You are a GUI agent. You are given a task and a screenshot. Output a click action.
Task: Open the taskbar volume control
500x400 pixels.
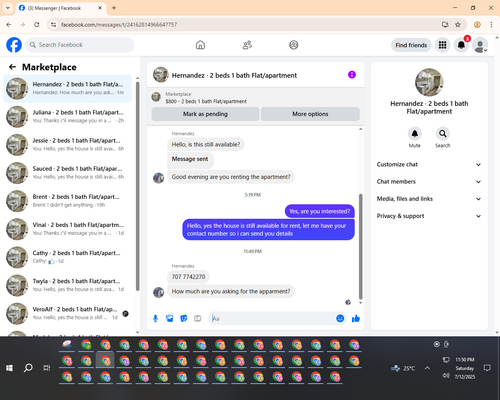click(x=446, y=376)
